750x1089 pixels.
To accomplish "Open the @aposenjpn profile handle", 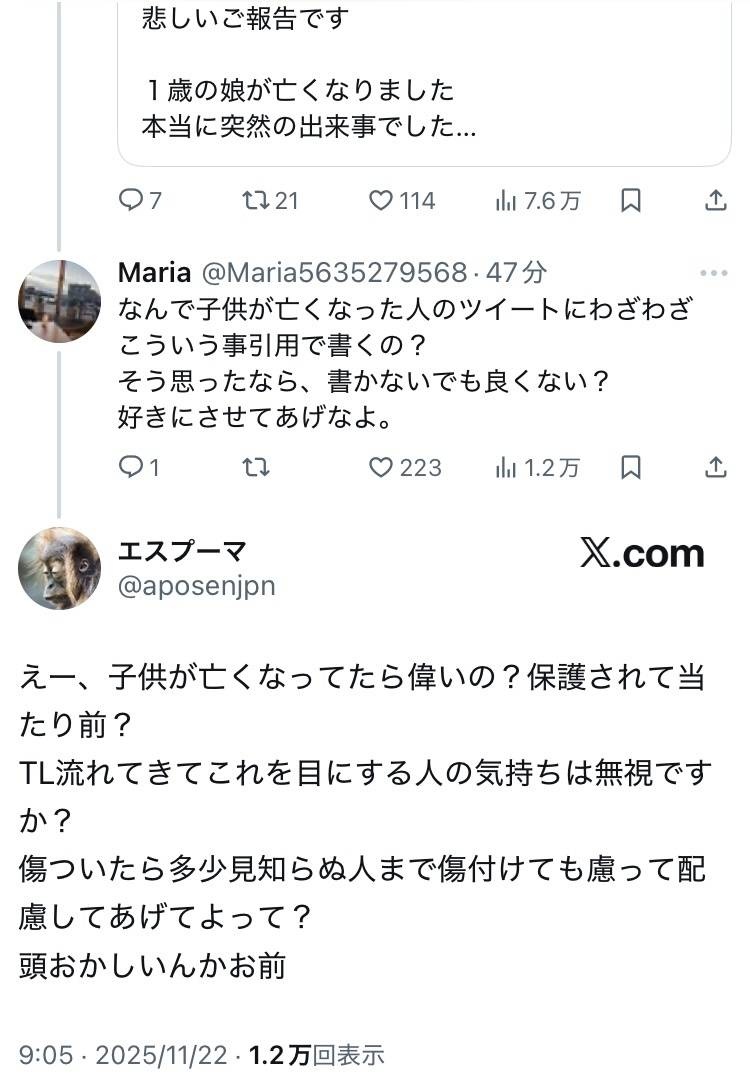I will pyautogui.click(x=196, y=587).
